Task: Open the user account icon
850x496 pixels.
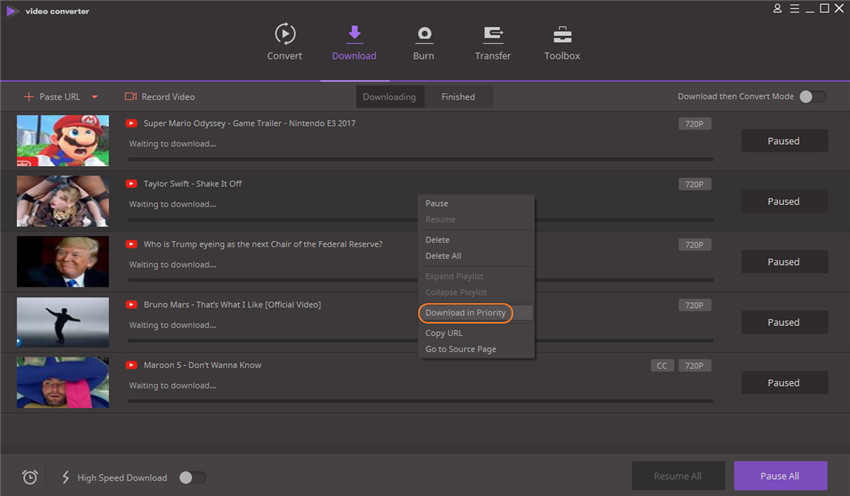Action: click(x=777, y=8)
